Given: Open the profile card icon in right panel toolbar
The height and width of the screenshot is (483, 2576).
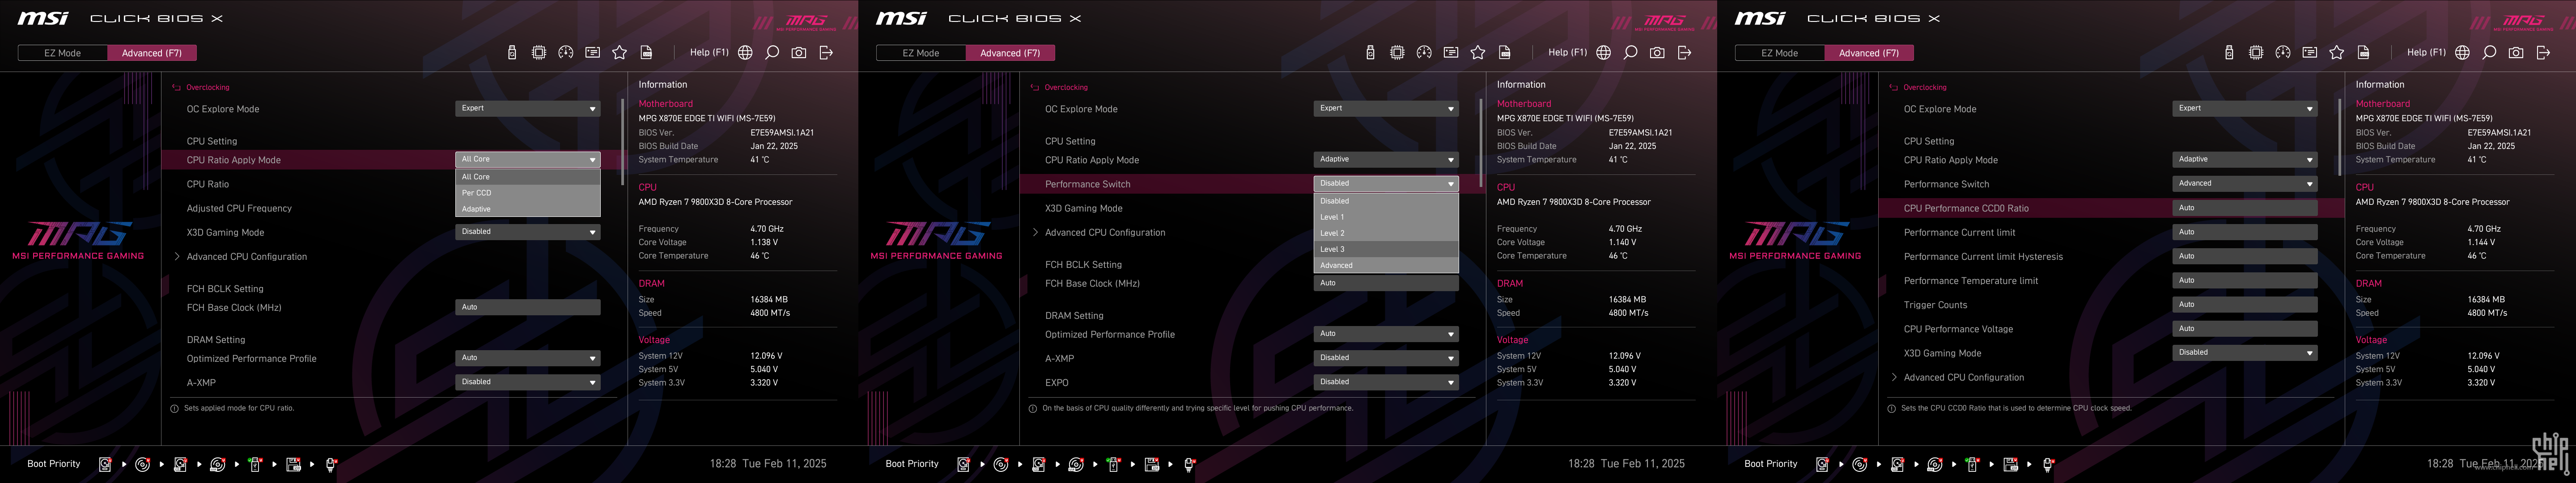Looking at the screenshot, I should click(x=2310, y=53).
